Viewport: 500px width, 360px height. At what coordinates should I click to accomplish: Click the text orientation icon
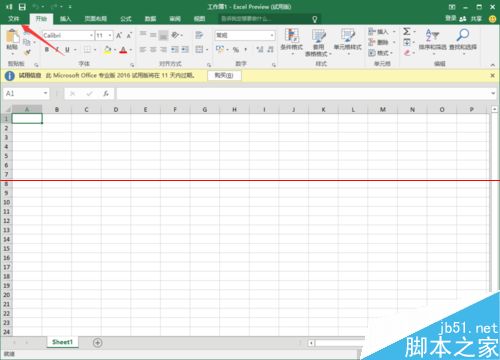(175, 35)
